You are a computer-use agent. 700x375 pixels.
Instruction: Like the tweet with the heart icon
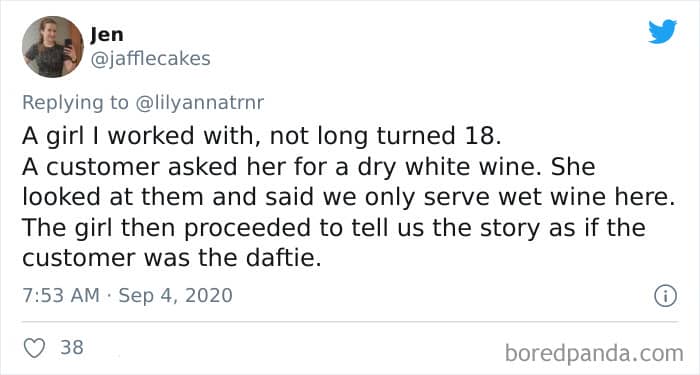coord(34,348)
